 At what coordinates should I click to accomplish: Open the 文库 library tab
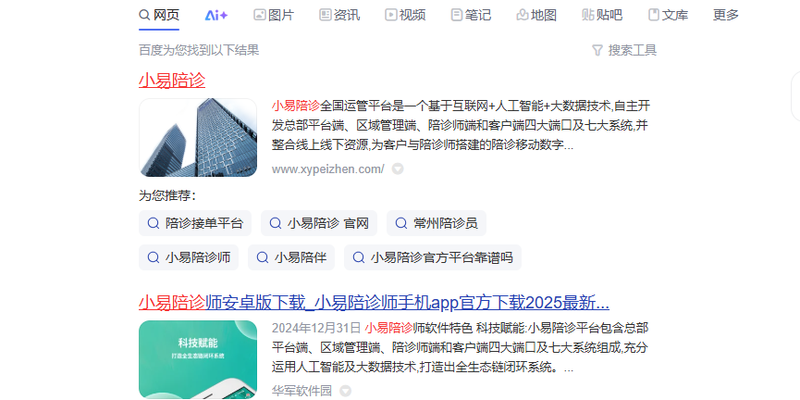668,15
